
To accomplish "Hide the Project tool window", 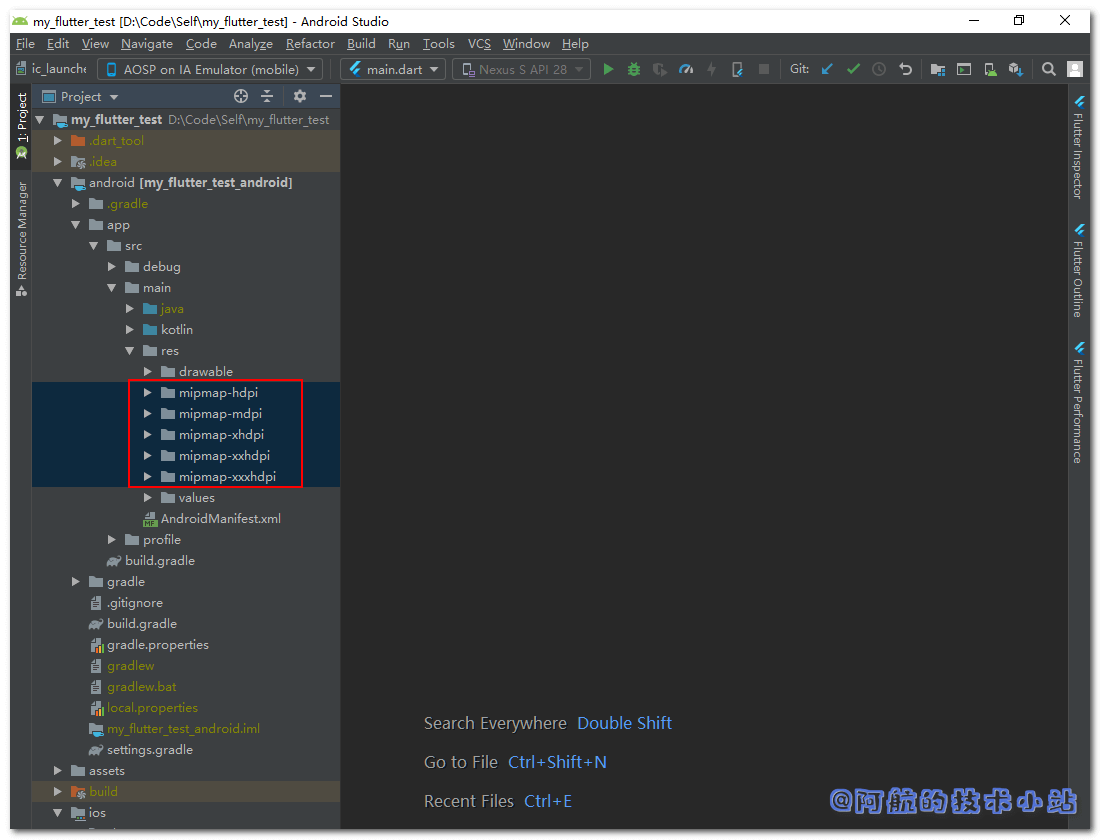I will 326,96.
